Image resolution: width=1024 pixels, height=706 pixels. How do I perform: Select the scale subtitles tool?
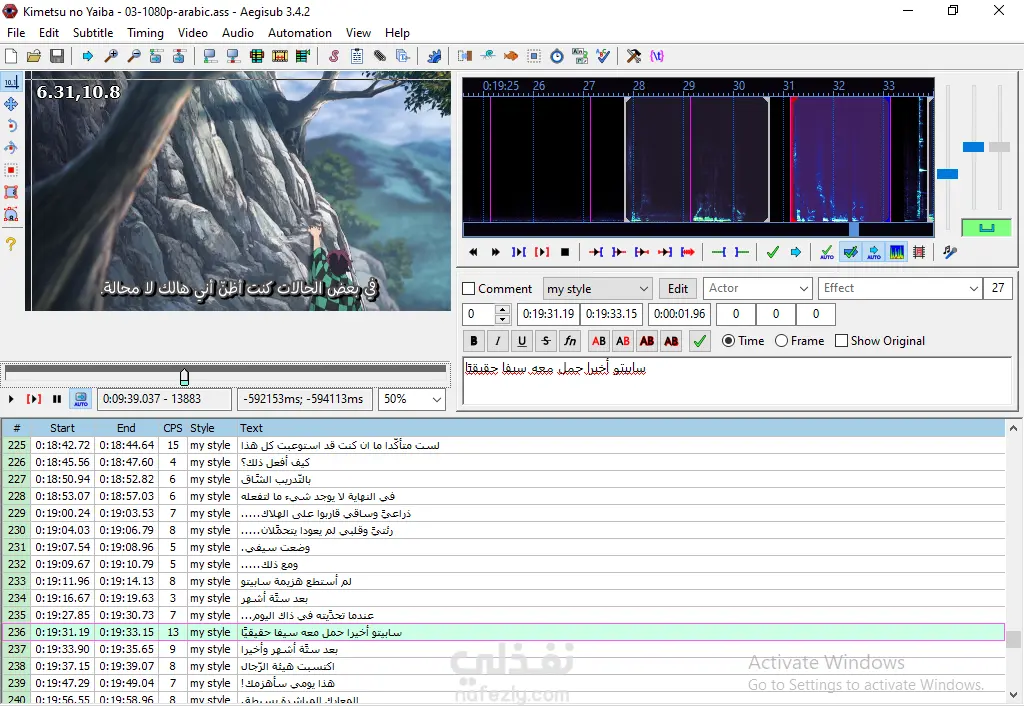(x=11, y=170)
